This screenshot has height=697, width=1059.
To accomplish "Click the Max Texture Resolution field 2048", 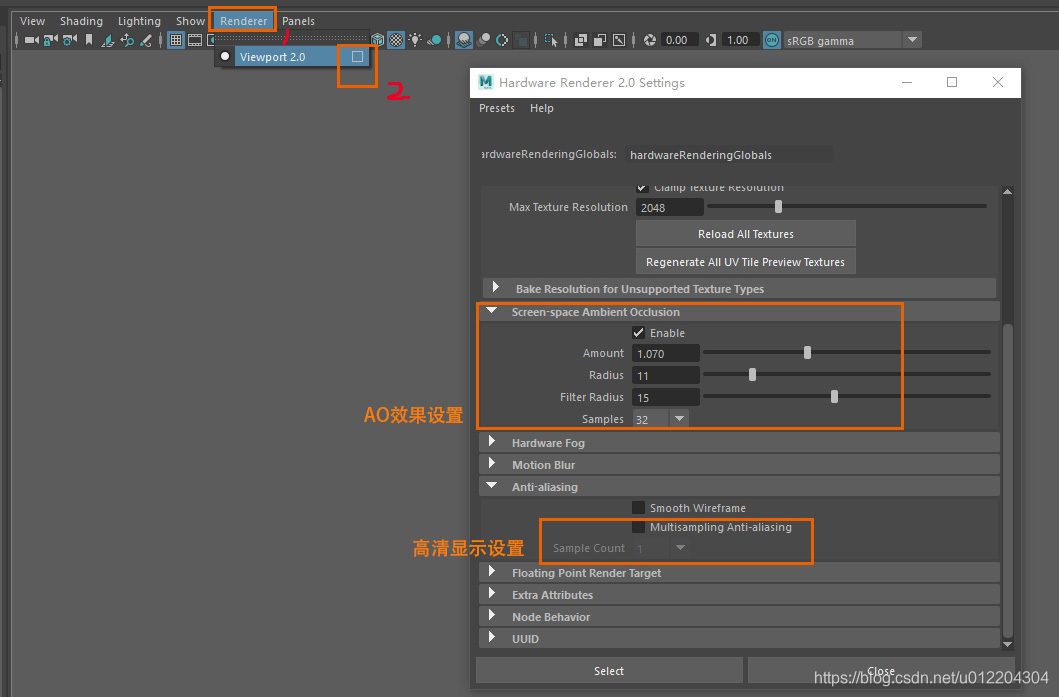I will pos(669,207).
